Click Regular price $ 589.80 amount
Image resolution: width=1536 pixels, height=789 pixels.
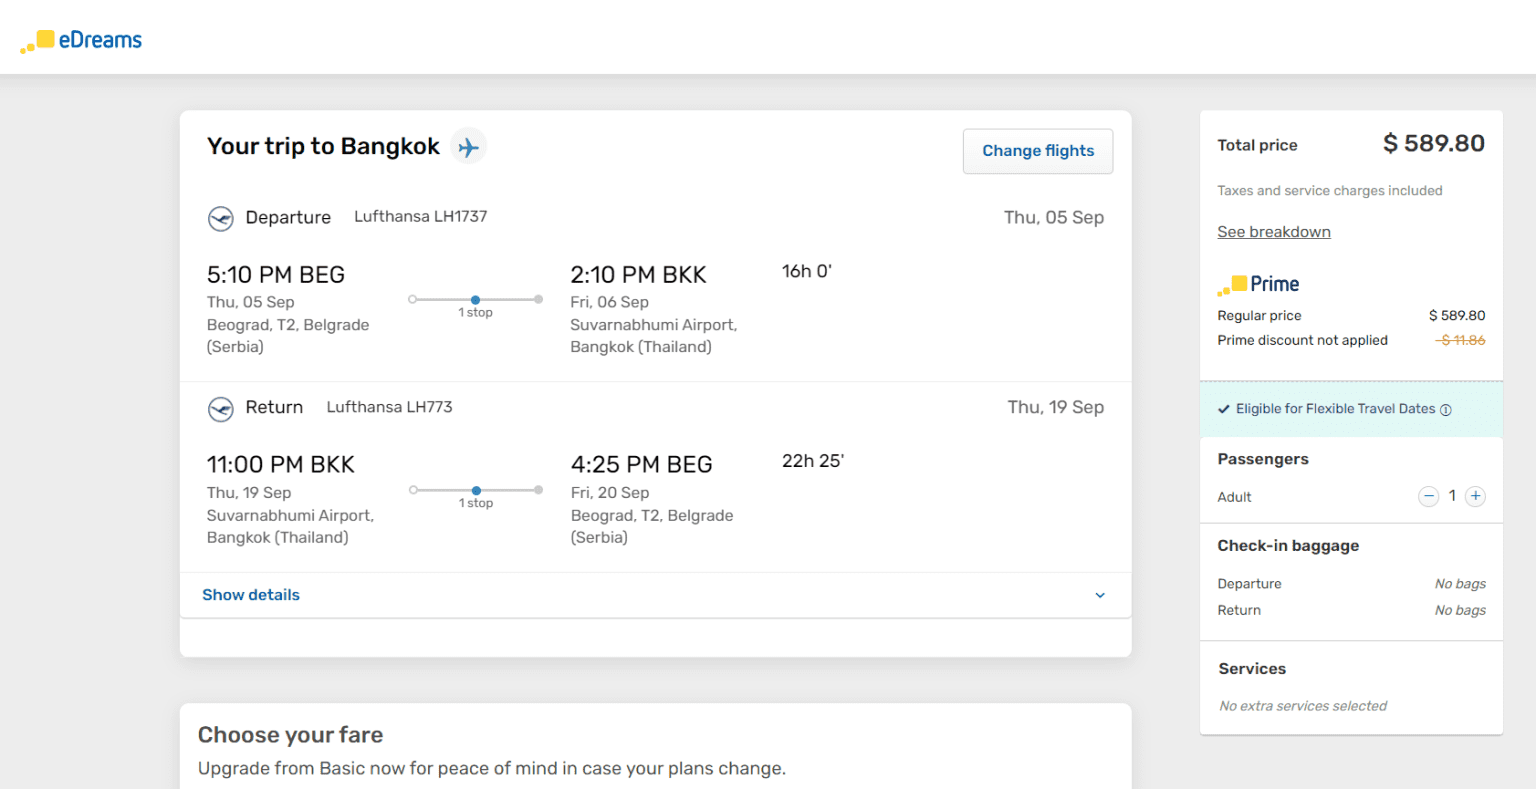(x=1457, y=315)
